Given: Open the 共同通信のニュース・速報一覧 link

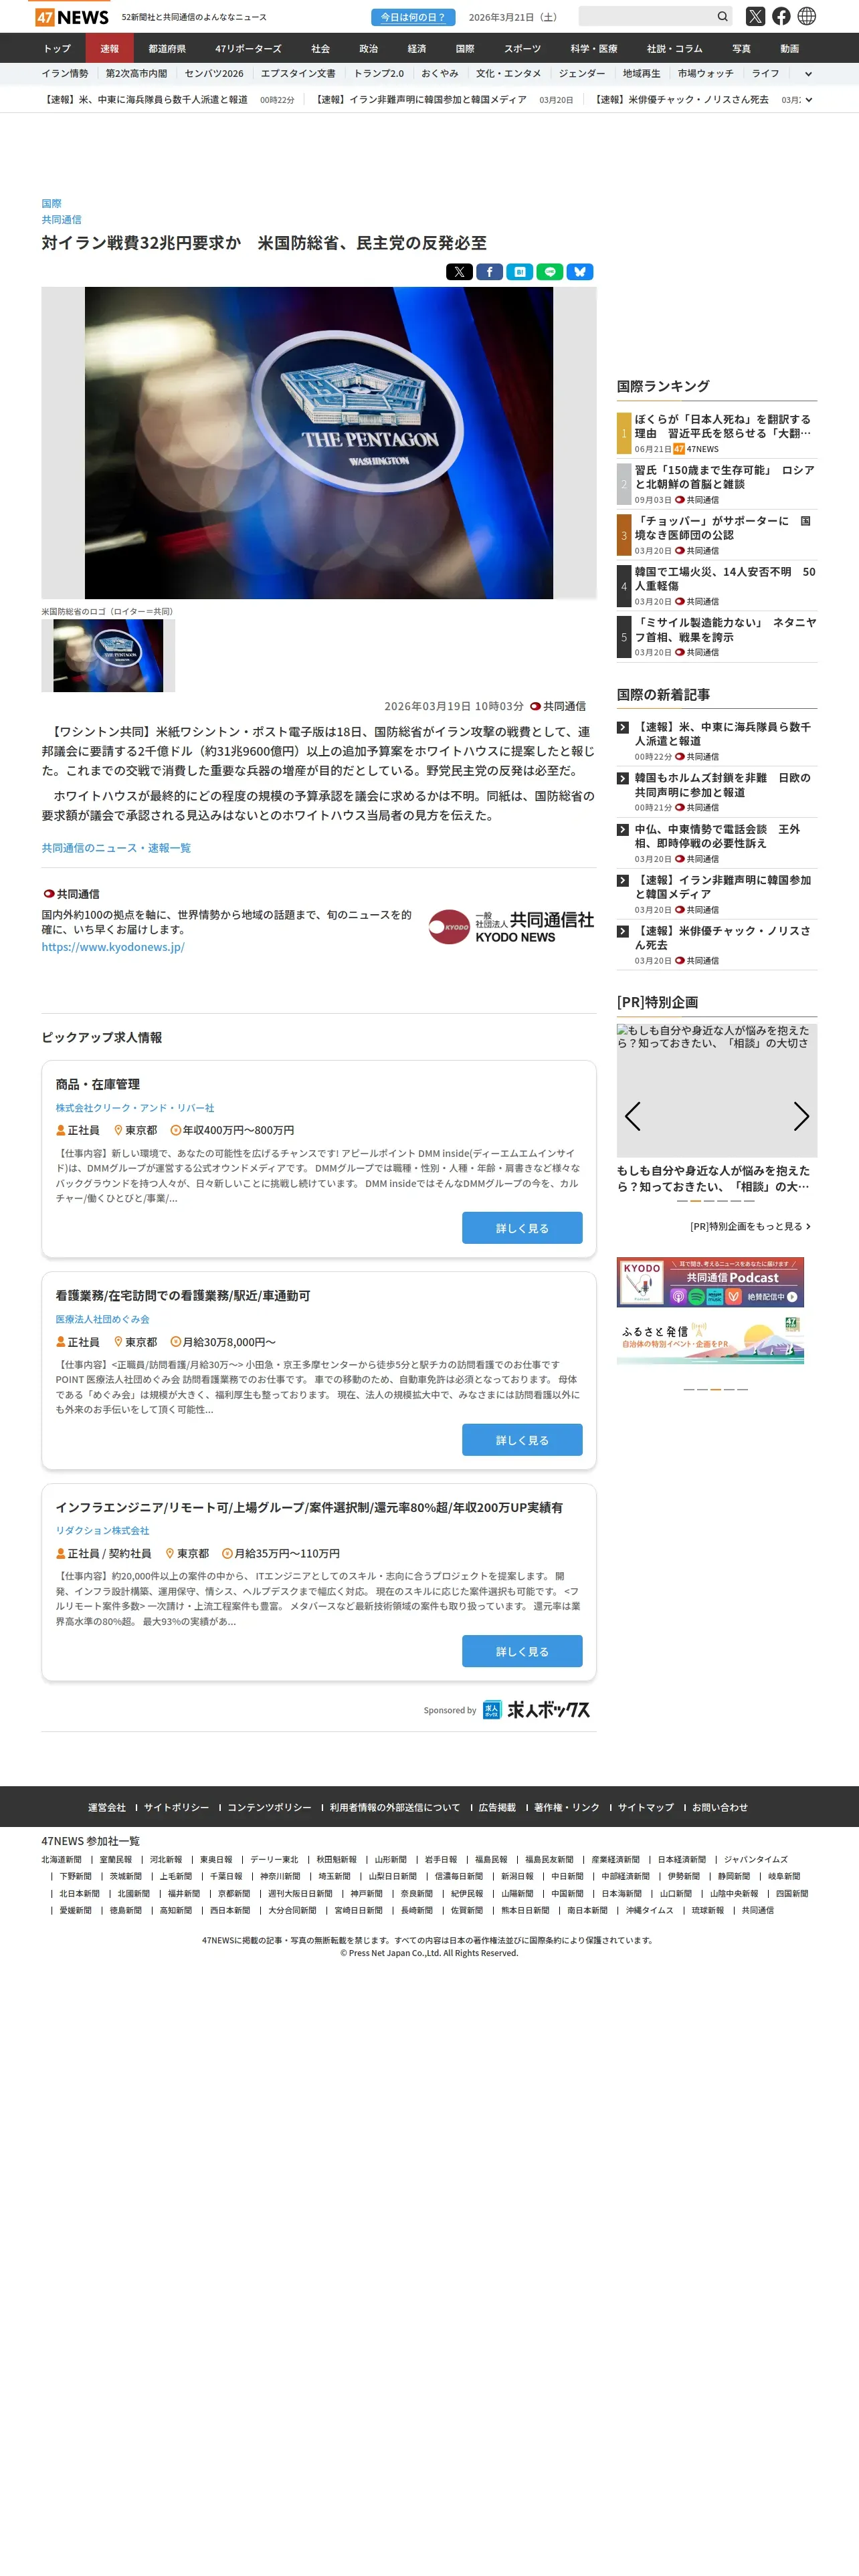Looking at the screenshot, I should [116, 848].
